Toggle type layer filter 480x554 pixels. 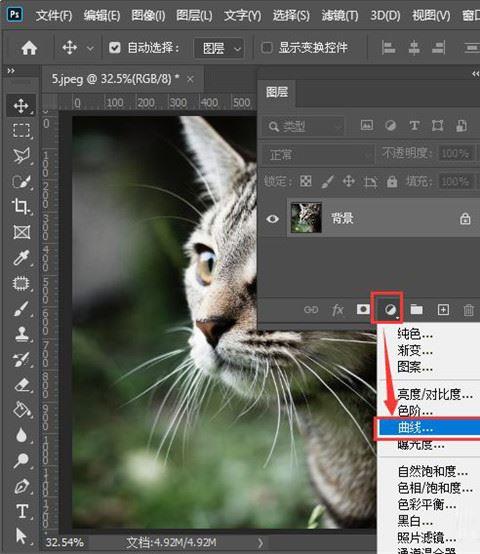point(414,126)
